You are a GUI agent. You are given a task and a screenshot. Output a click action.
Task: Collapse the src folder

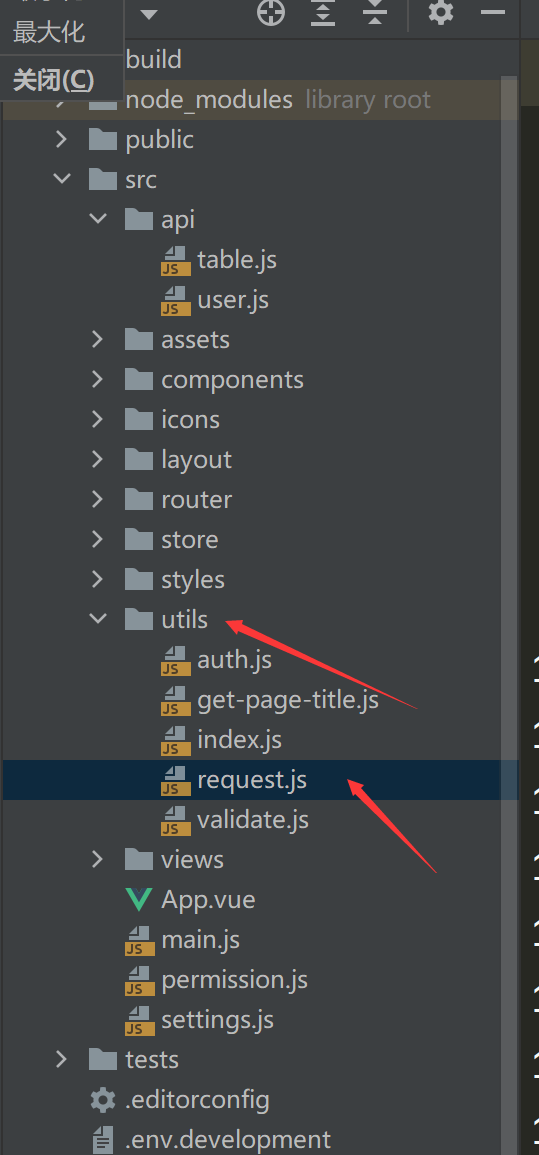click(62, 179)
